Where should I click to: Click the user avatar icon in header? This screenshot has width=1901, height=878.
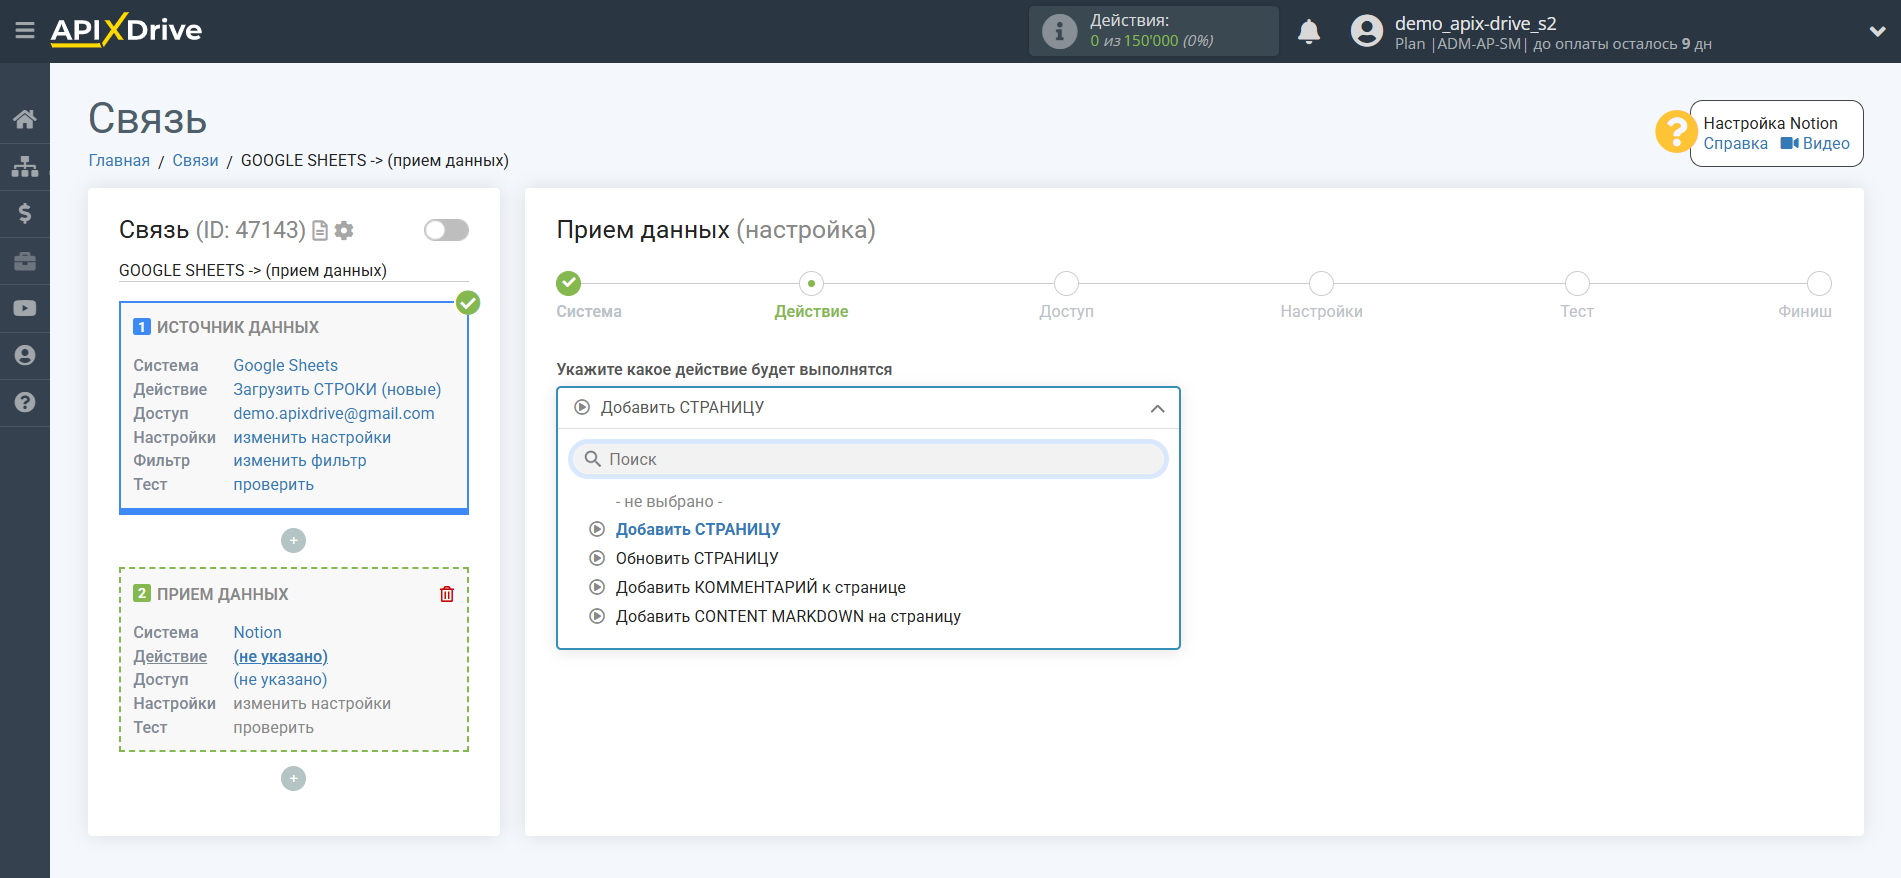coord(1366,31)
